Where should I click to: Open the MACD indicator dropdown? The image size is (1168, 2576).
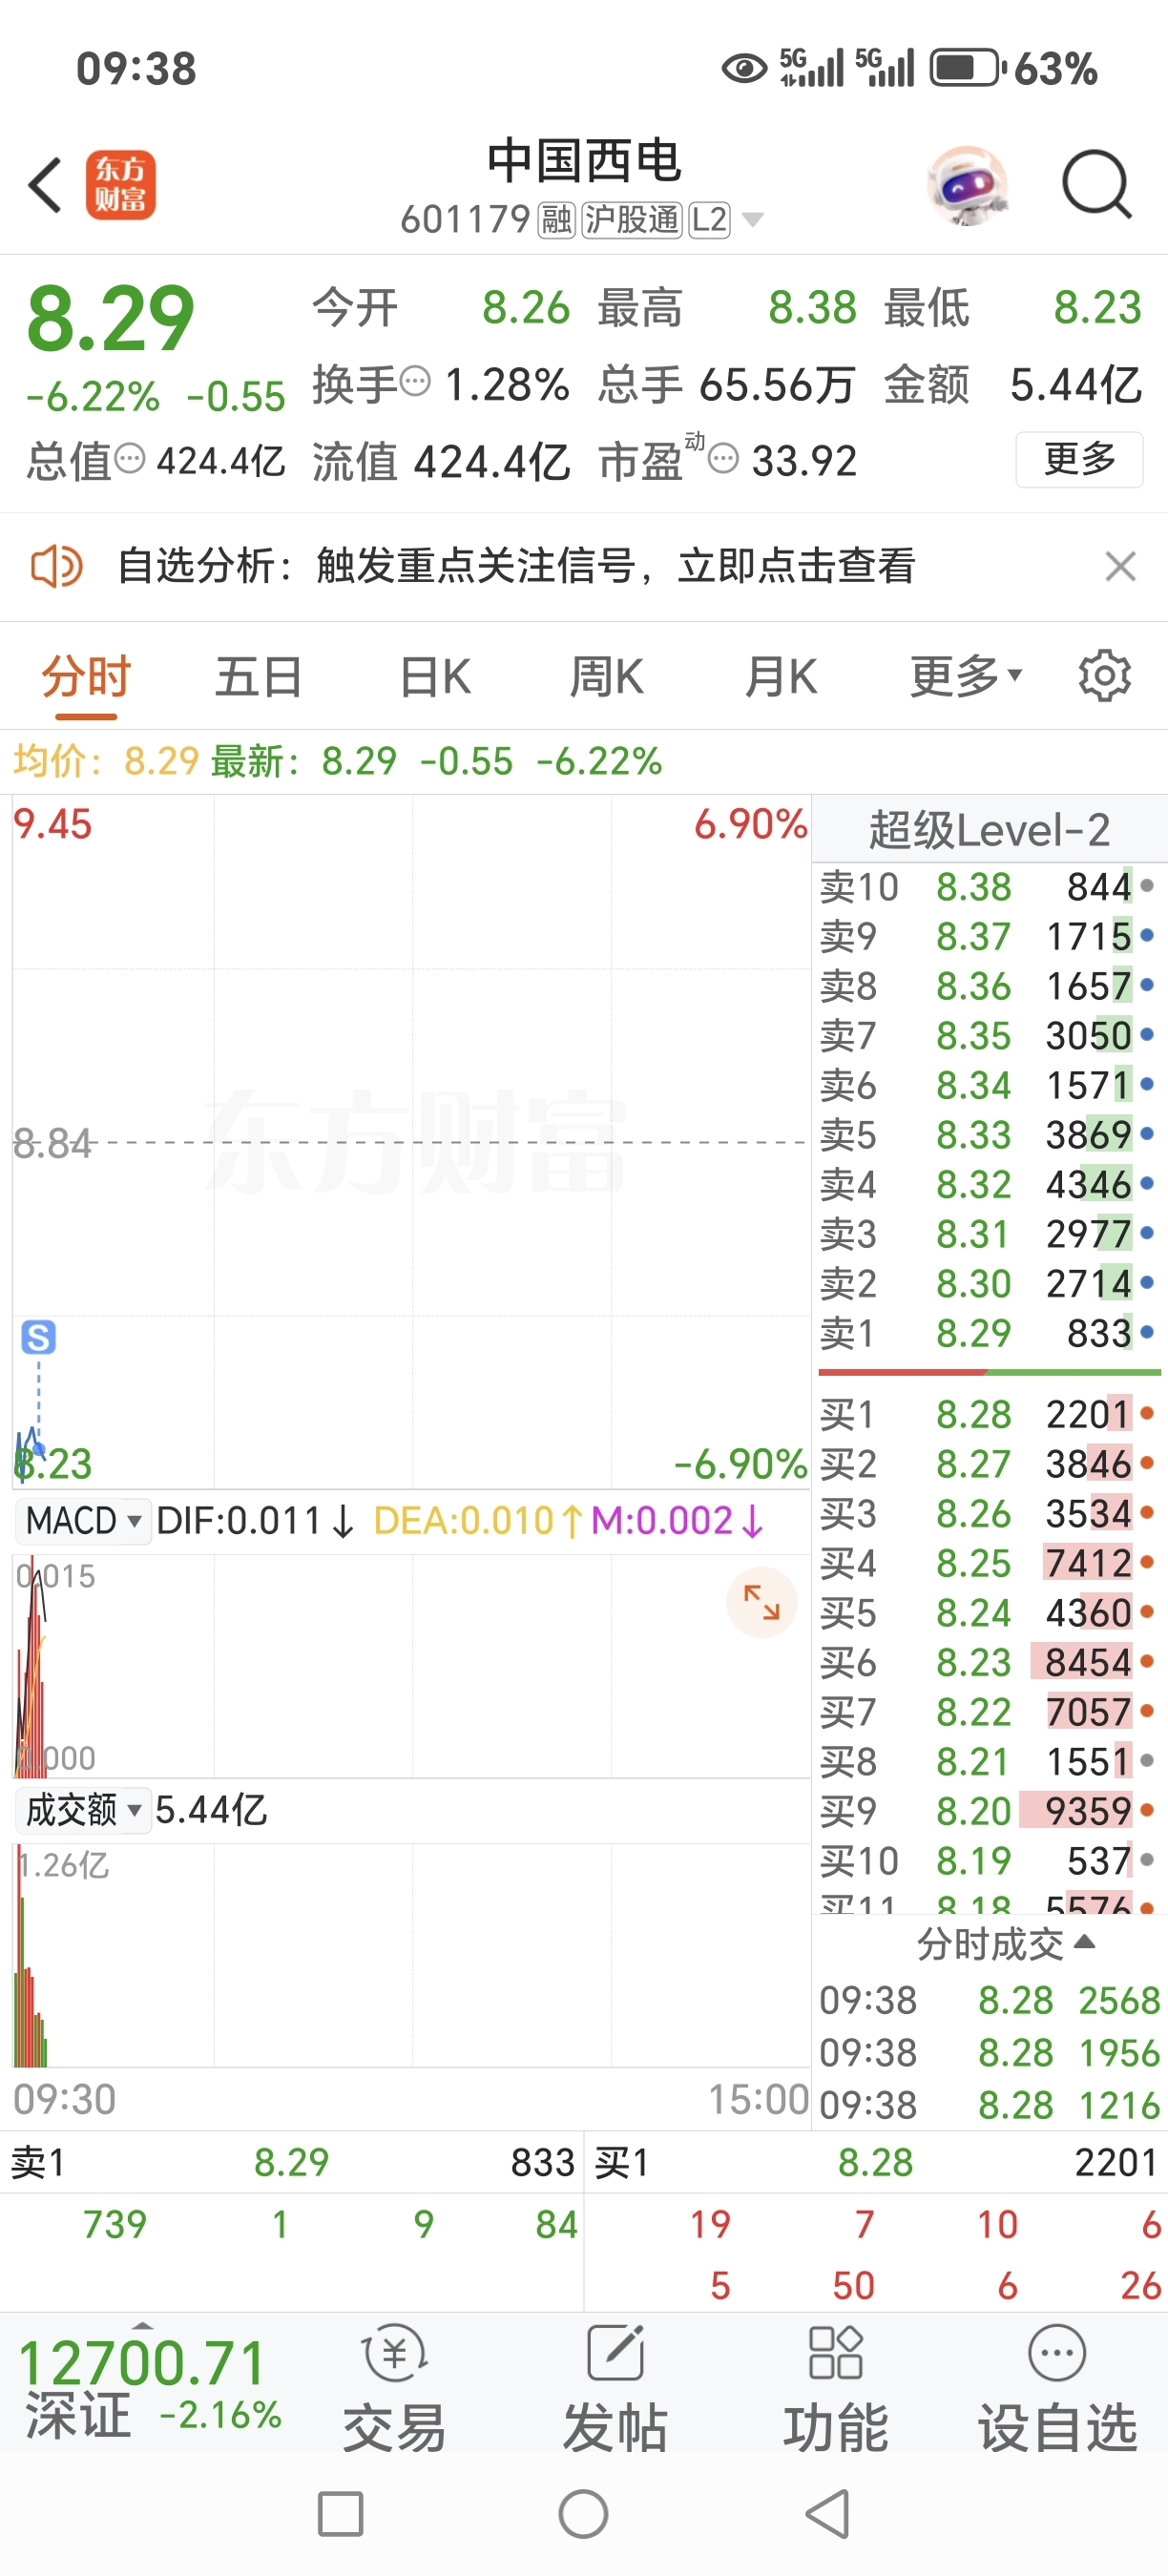pos(83,1521)
